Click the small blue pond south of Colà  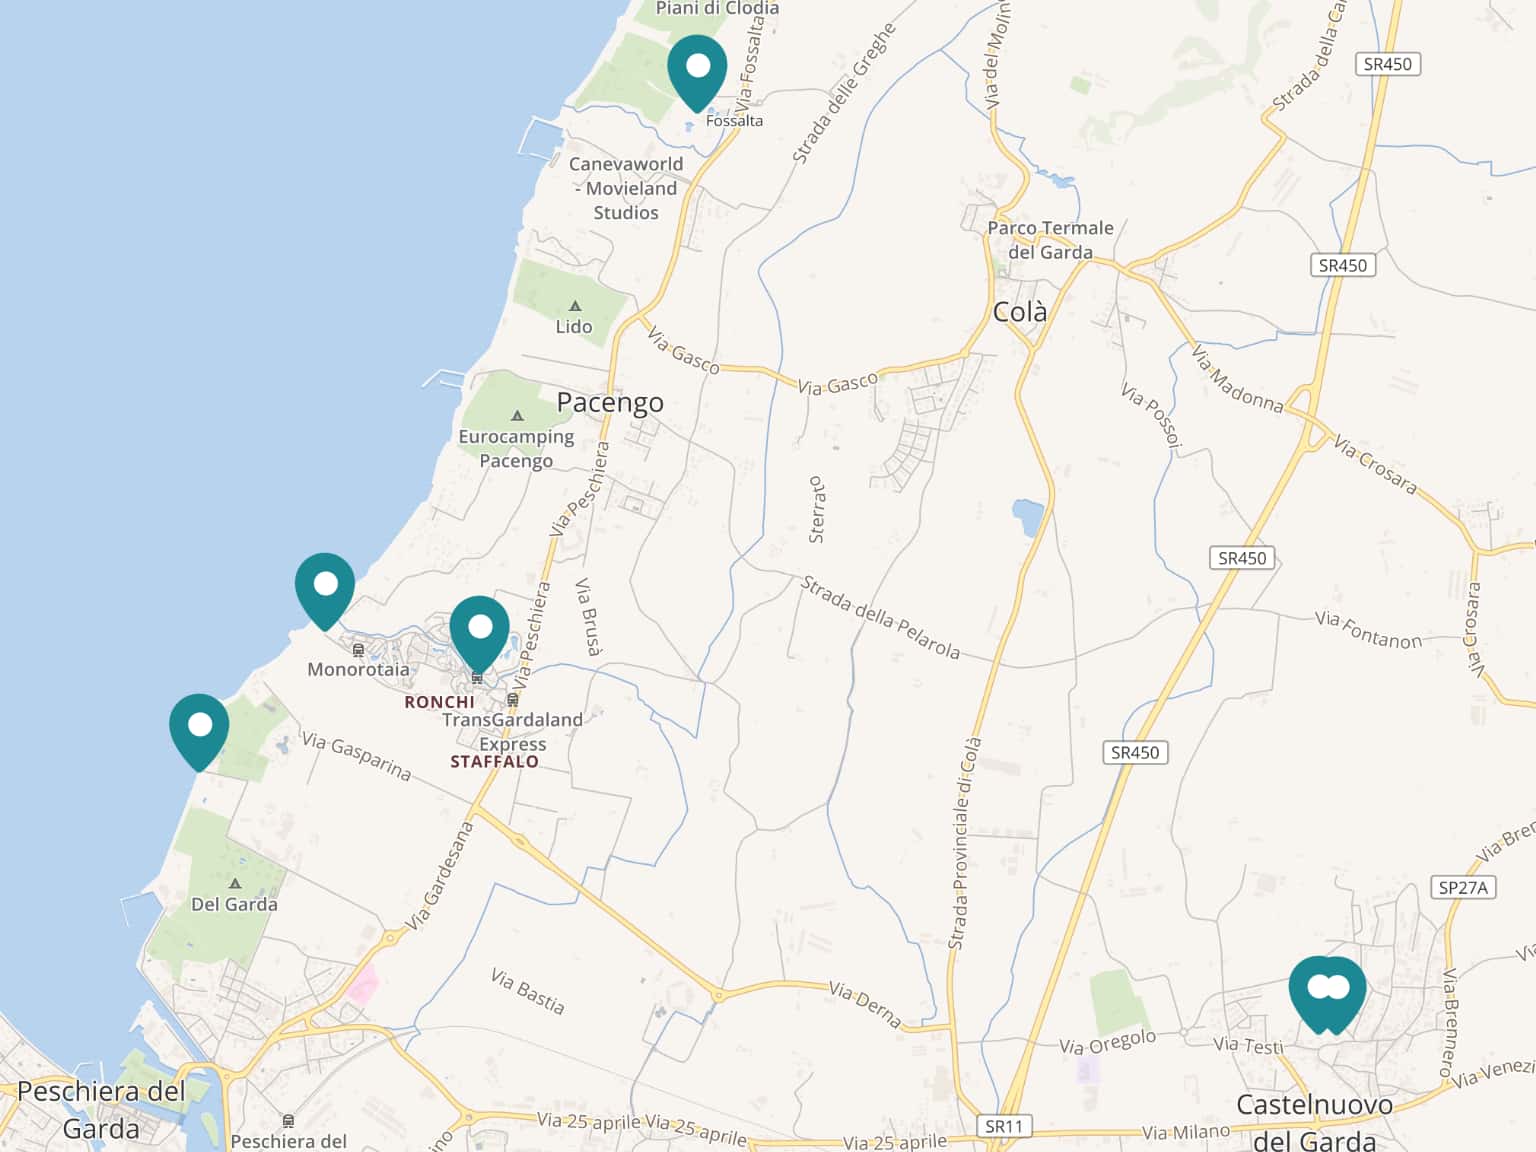click(x=1027, y=517)
